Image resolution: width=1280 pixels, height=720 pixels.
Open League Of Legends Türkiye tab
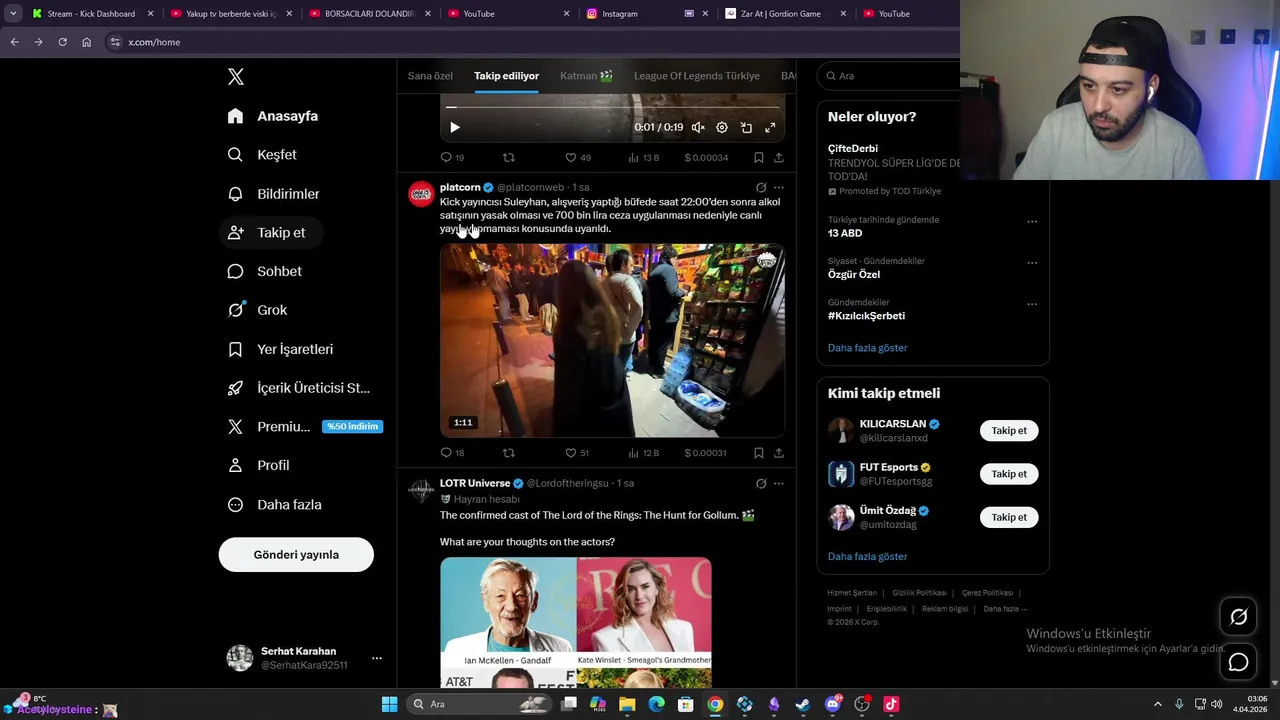click(x=697, y=76)
